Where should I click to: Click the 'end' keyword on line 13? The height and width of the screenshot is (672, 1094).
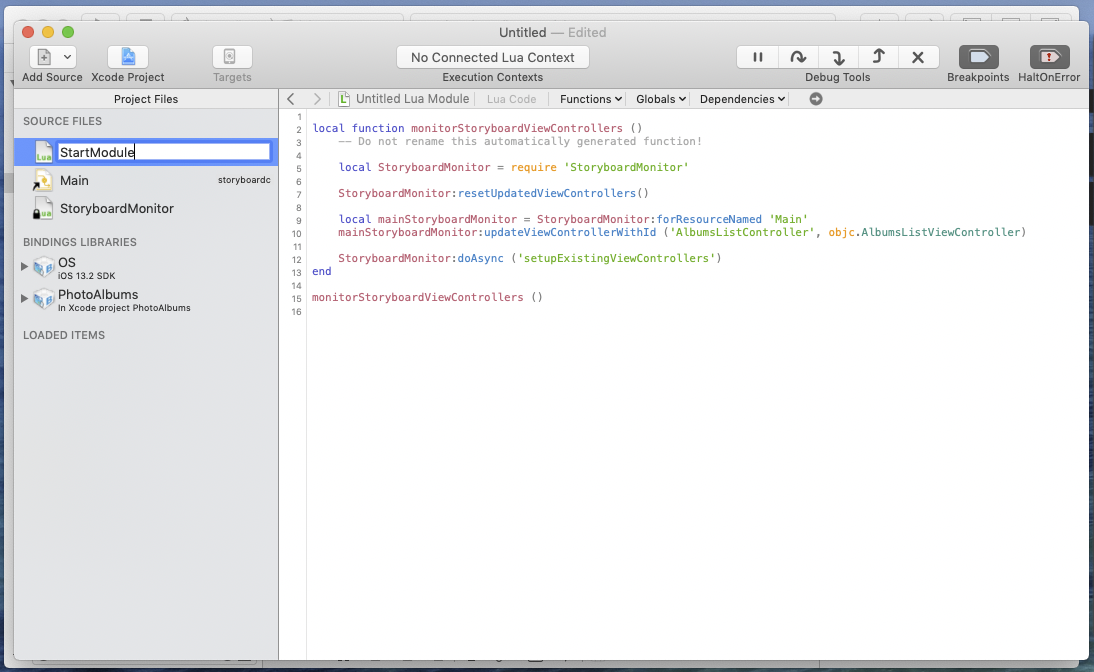click(x=322, y=271)
